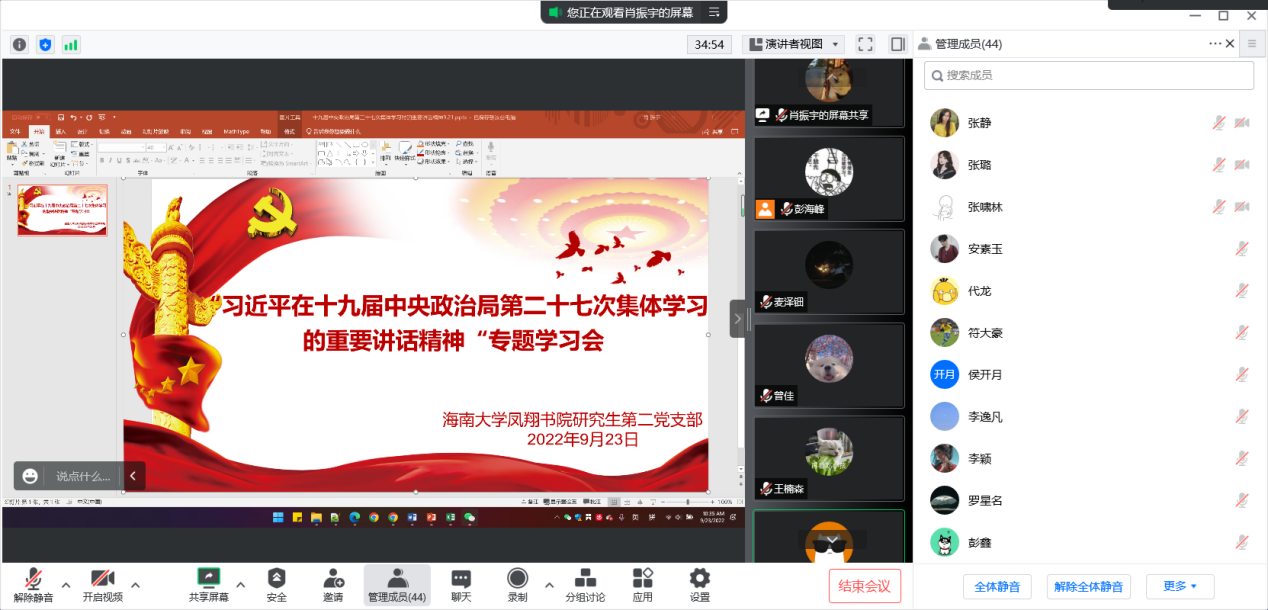Image resolution: width=1268 pixels, height=610 pixels.
Task: Open the meeting info icon
Action: (x=19, y=44)
